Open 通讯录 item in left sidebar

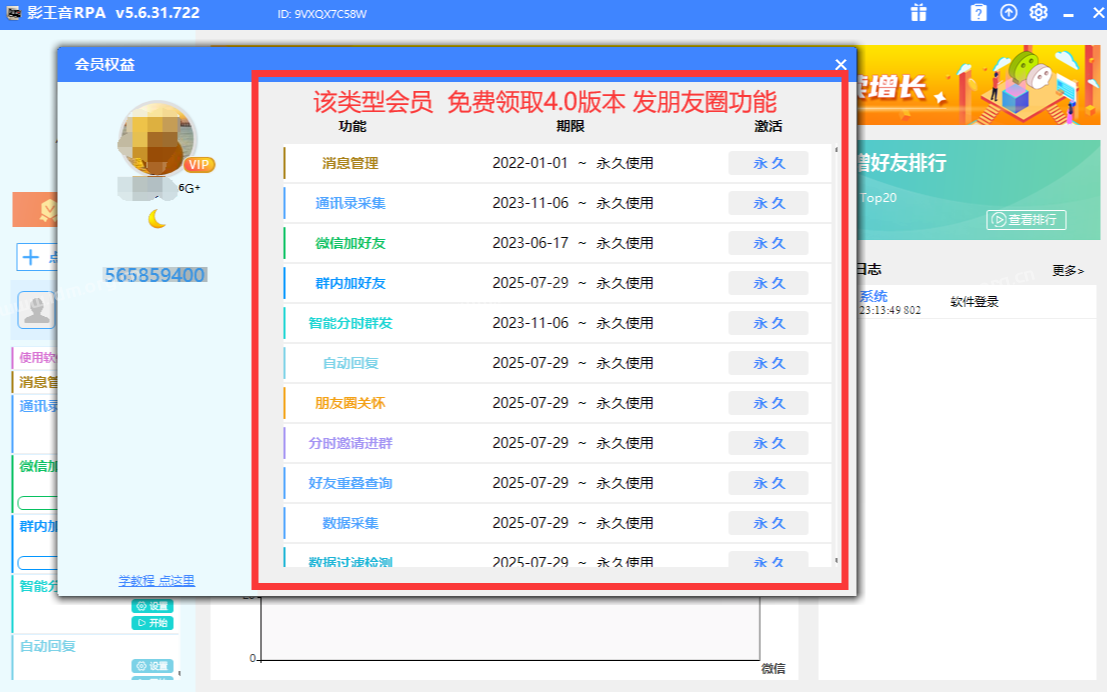tap(37, 406)
